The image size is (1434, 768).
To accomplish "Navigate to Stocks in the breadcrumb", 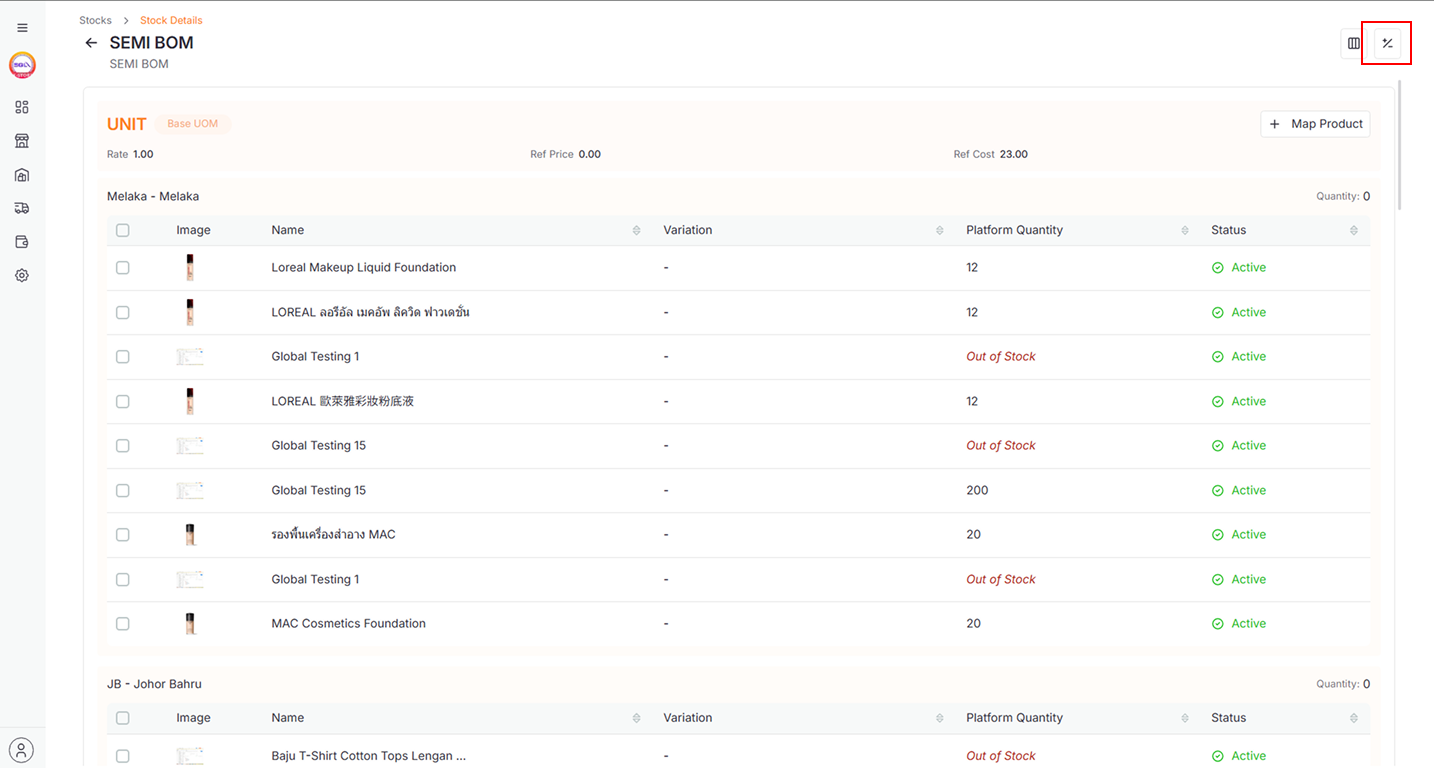I will tap(95, 20).
